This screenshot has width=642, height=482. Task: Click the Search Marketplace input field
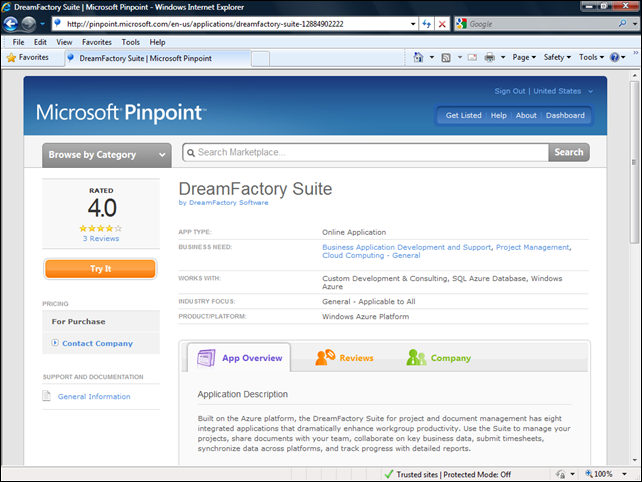point(365,152)
